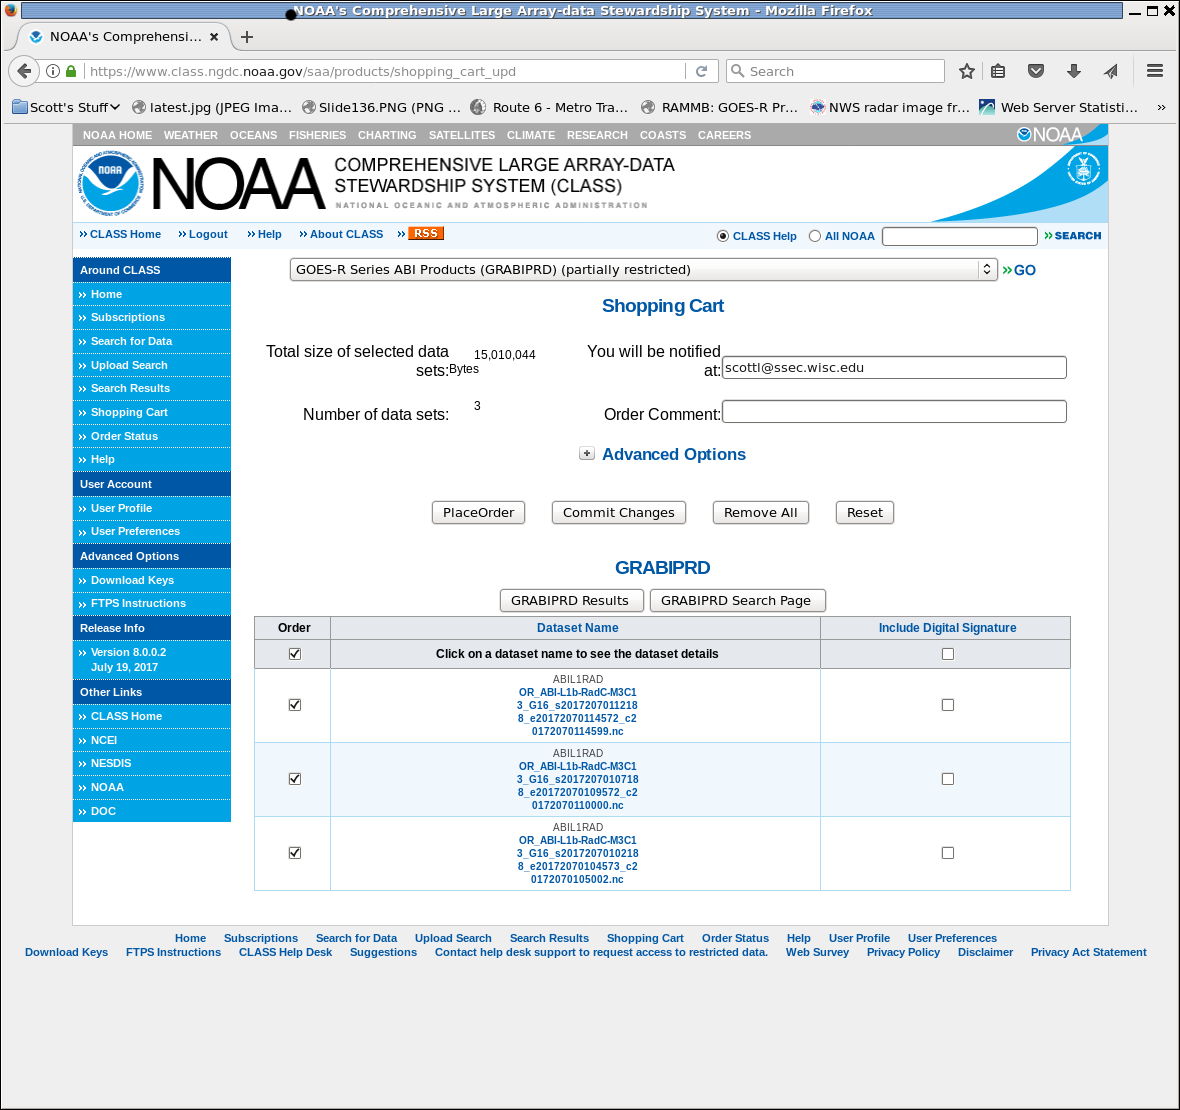This screenshot has height=1110, width=1180.
Task: Open the RAMMB: GOES-R bookmark
Action: point(719,108)
